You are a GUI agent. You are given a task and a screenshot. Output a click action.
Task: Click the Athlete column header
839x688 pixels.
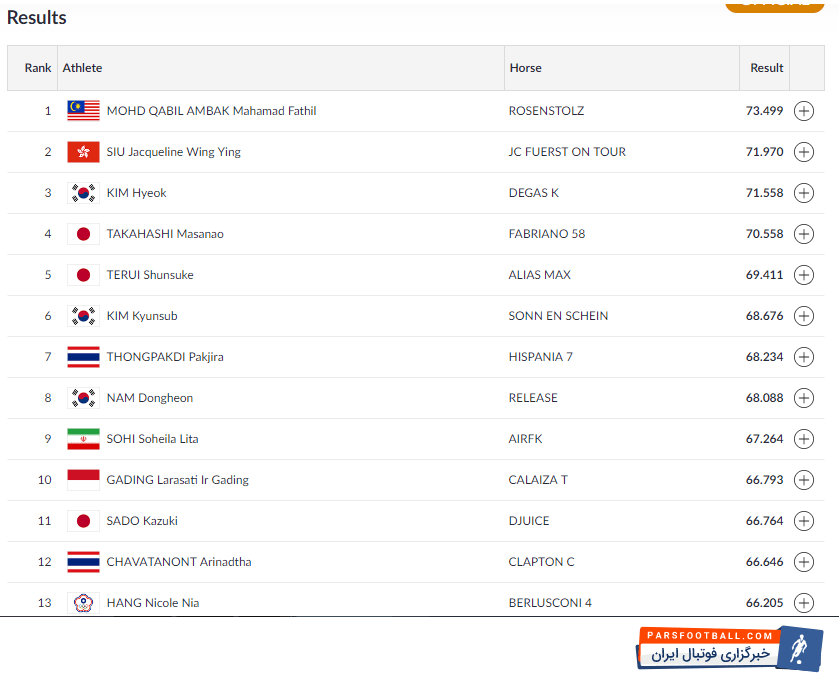click(83, 68)
